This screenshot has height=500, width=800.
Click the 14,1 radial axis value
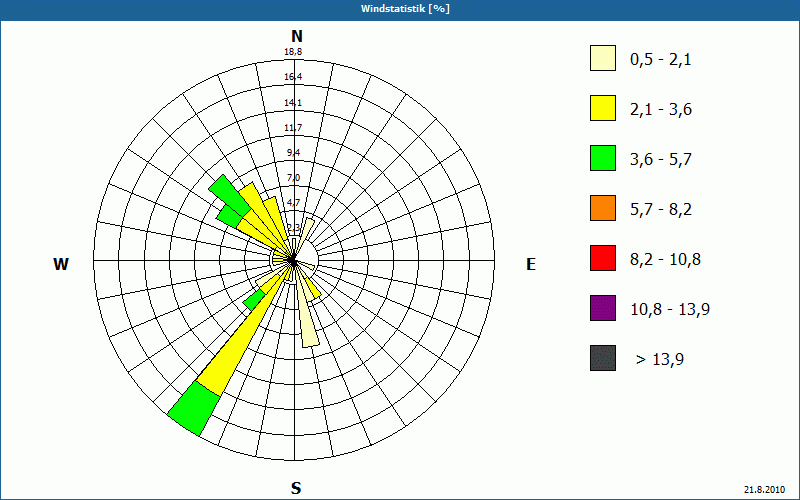[x=293, y=103]
